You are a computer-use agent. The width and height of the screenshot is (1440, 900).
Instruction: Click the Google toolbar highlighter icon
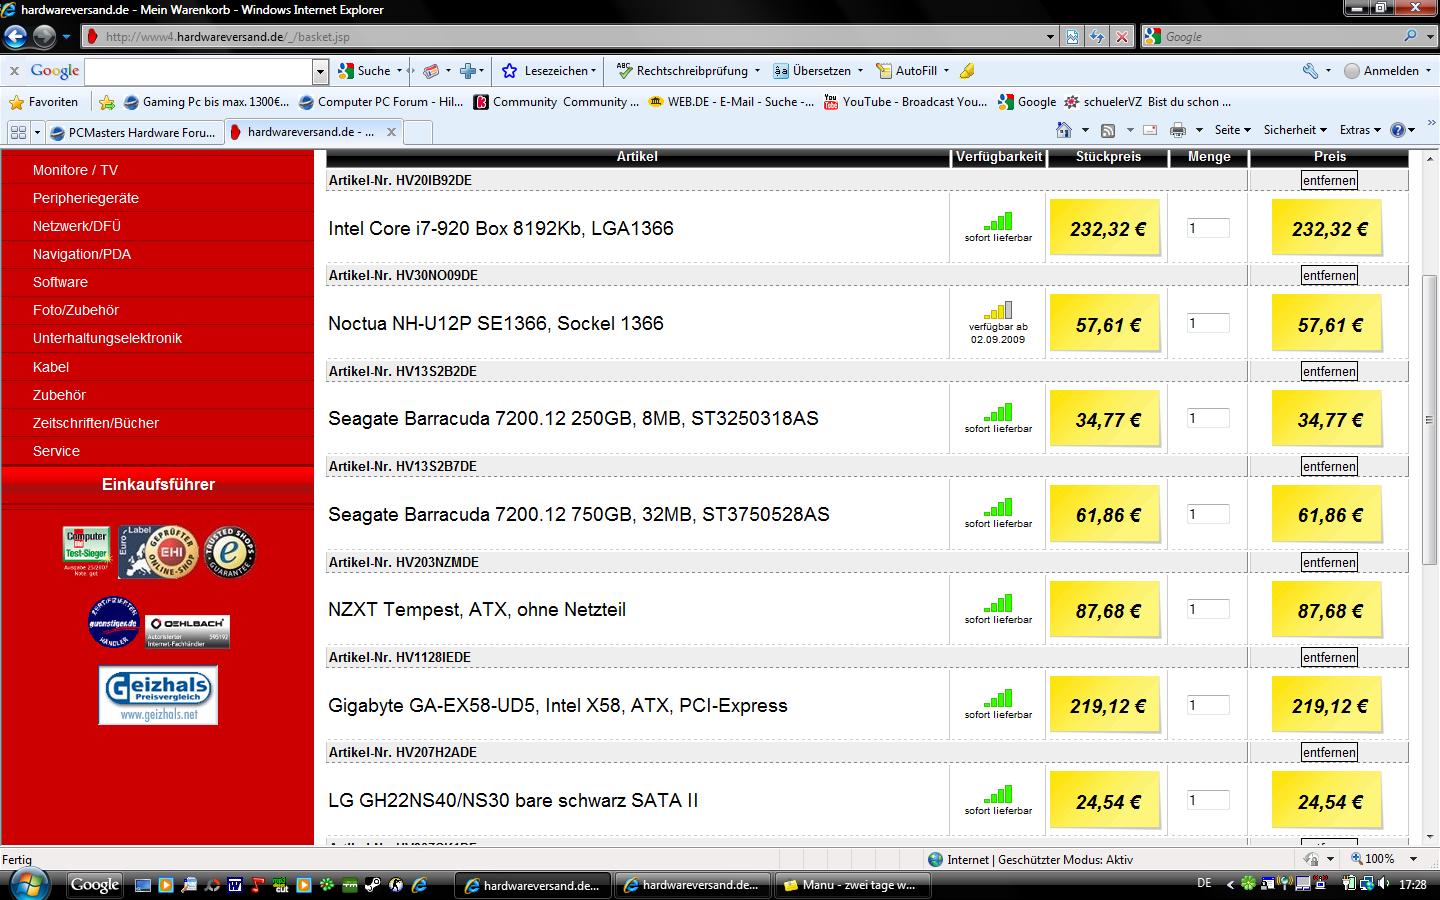click(x=966, y=71)
